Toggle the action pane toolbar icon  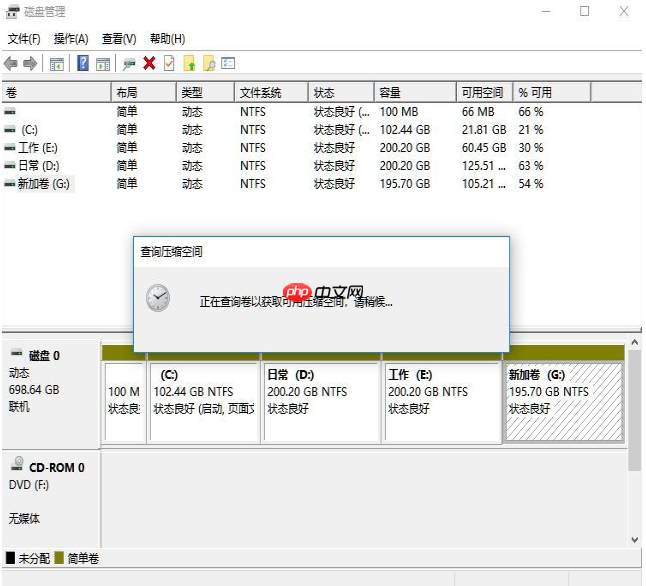pos(103,64)
